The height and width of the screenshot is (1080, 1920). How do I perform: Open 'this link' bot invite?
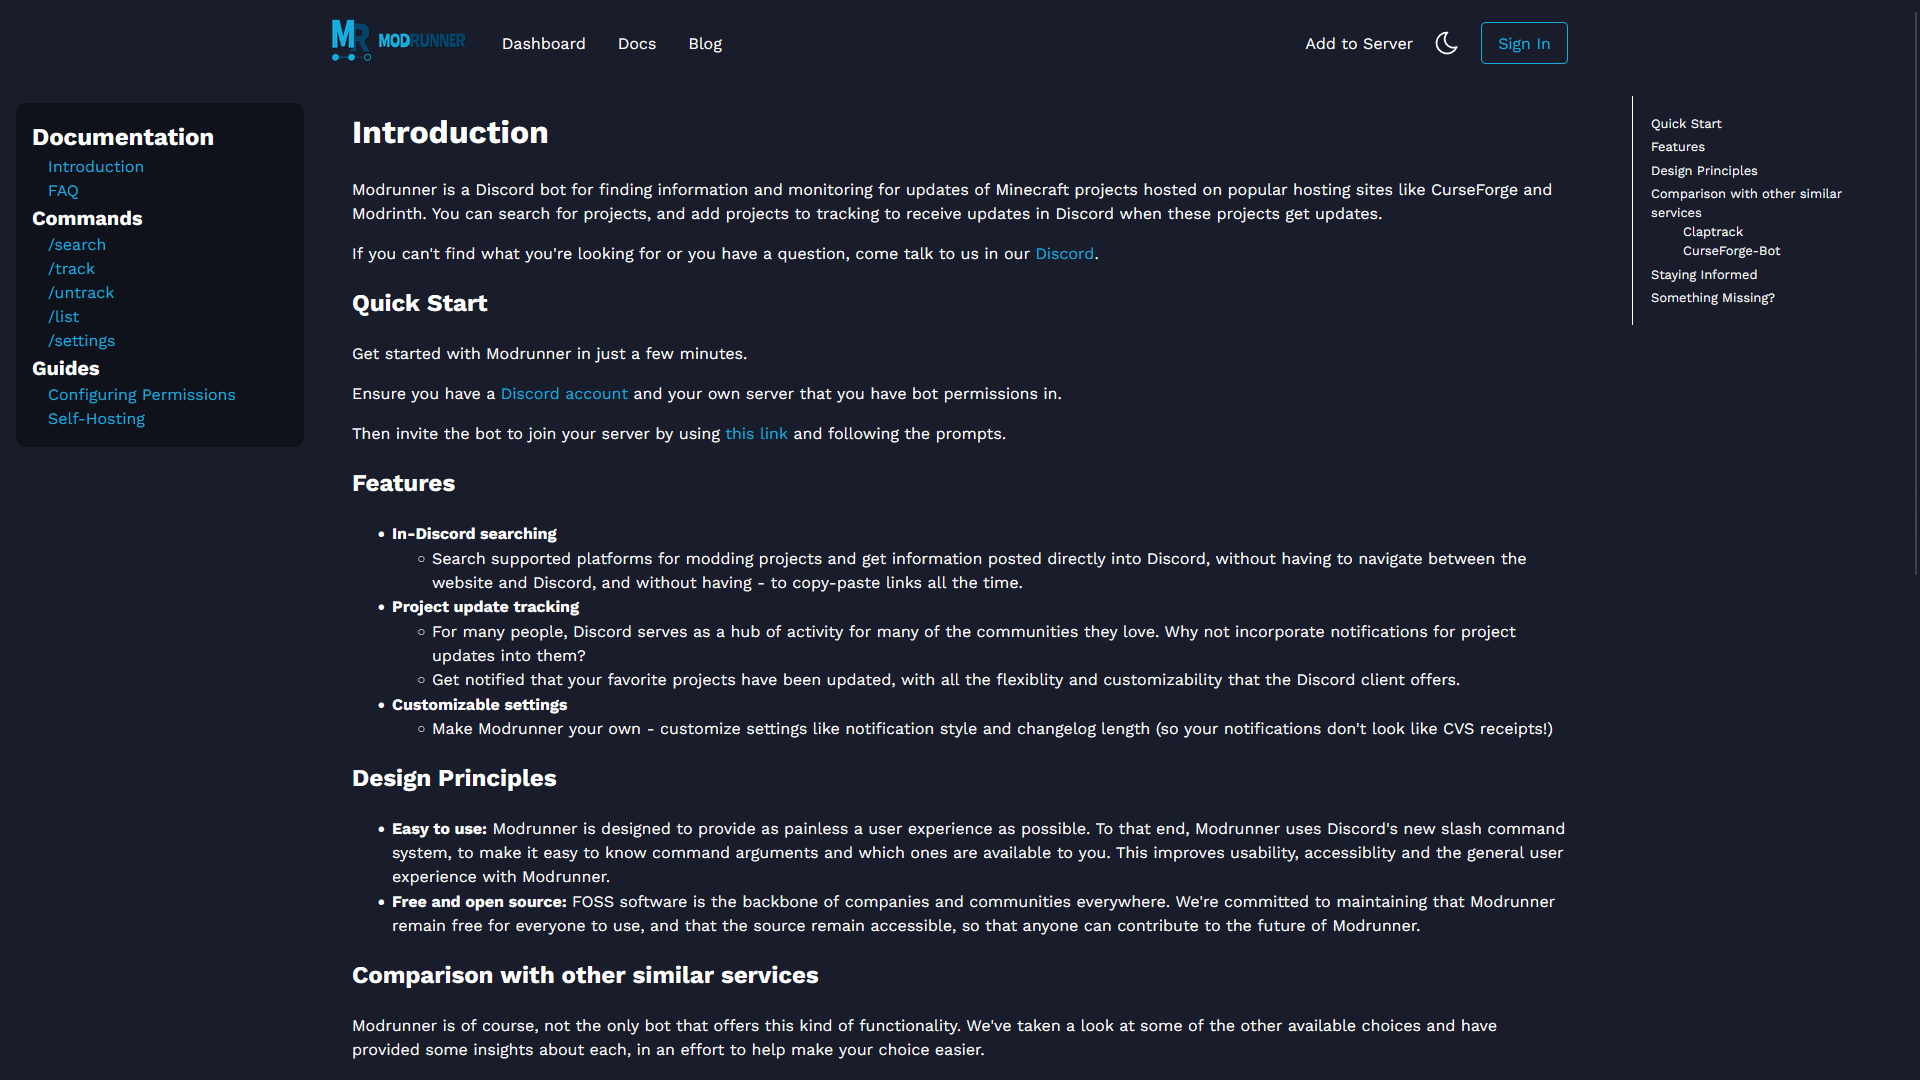756,434
